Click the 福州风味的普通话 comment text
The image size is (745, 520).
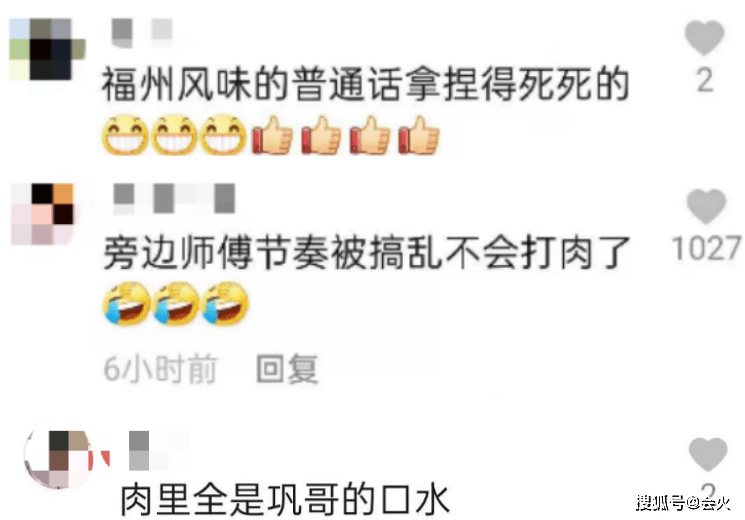click(365, 85)
